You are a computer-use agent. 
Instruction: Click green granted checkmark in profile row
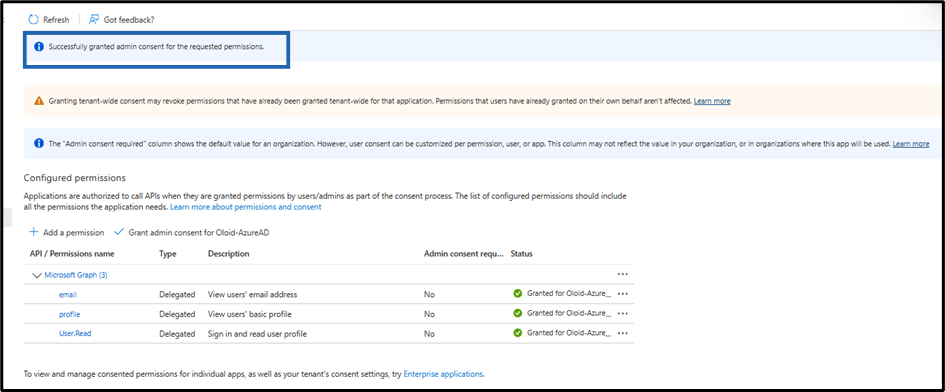517,314
